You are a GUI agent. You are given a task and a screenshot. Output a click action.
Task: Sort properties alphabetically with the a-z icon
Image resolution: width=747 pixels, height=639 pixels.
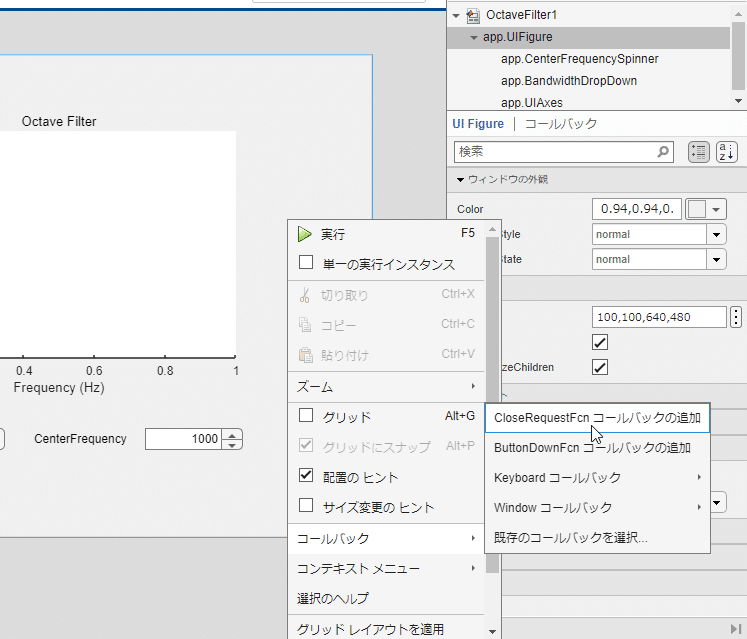(727, 152)
